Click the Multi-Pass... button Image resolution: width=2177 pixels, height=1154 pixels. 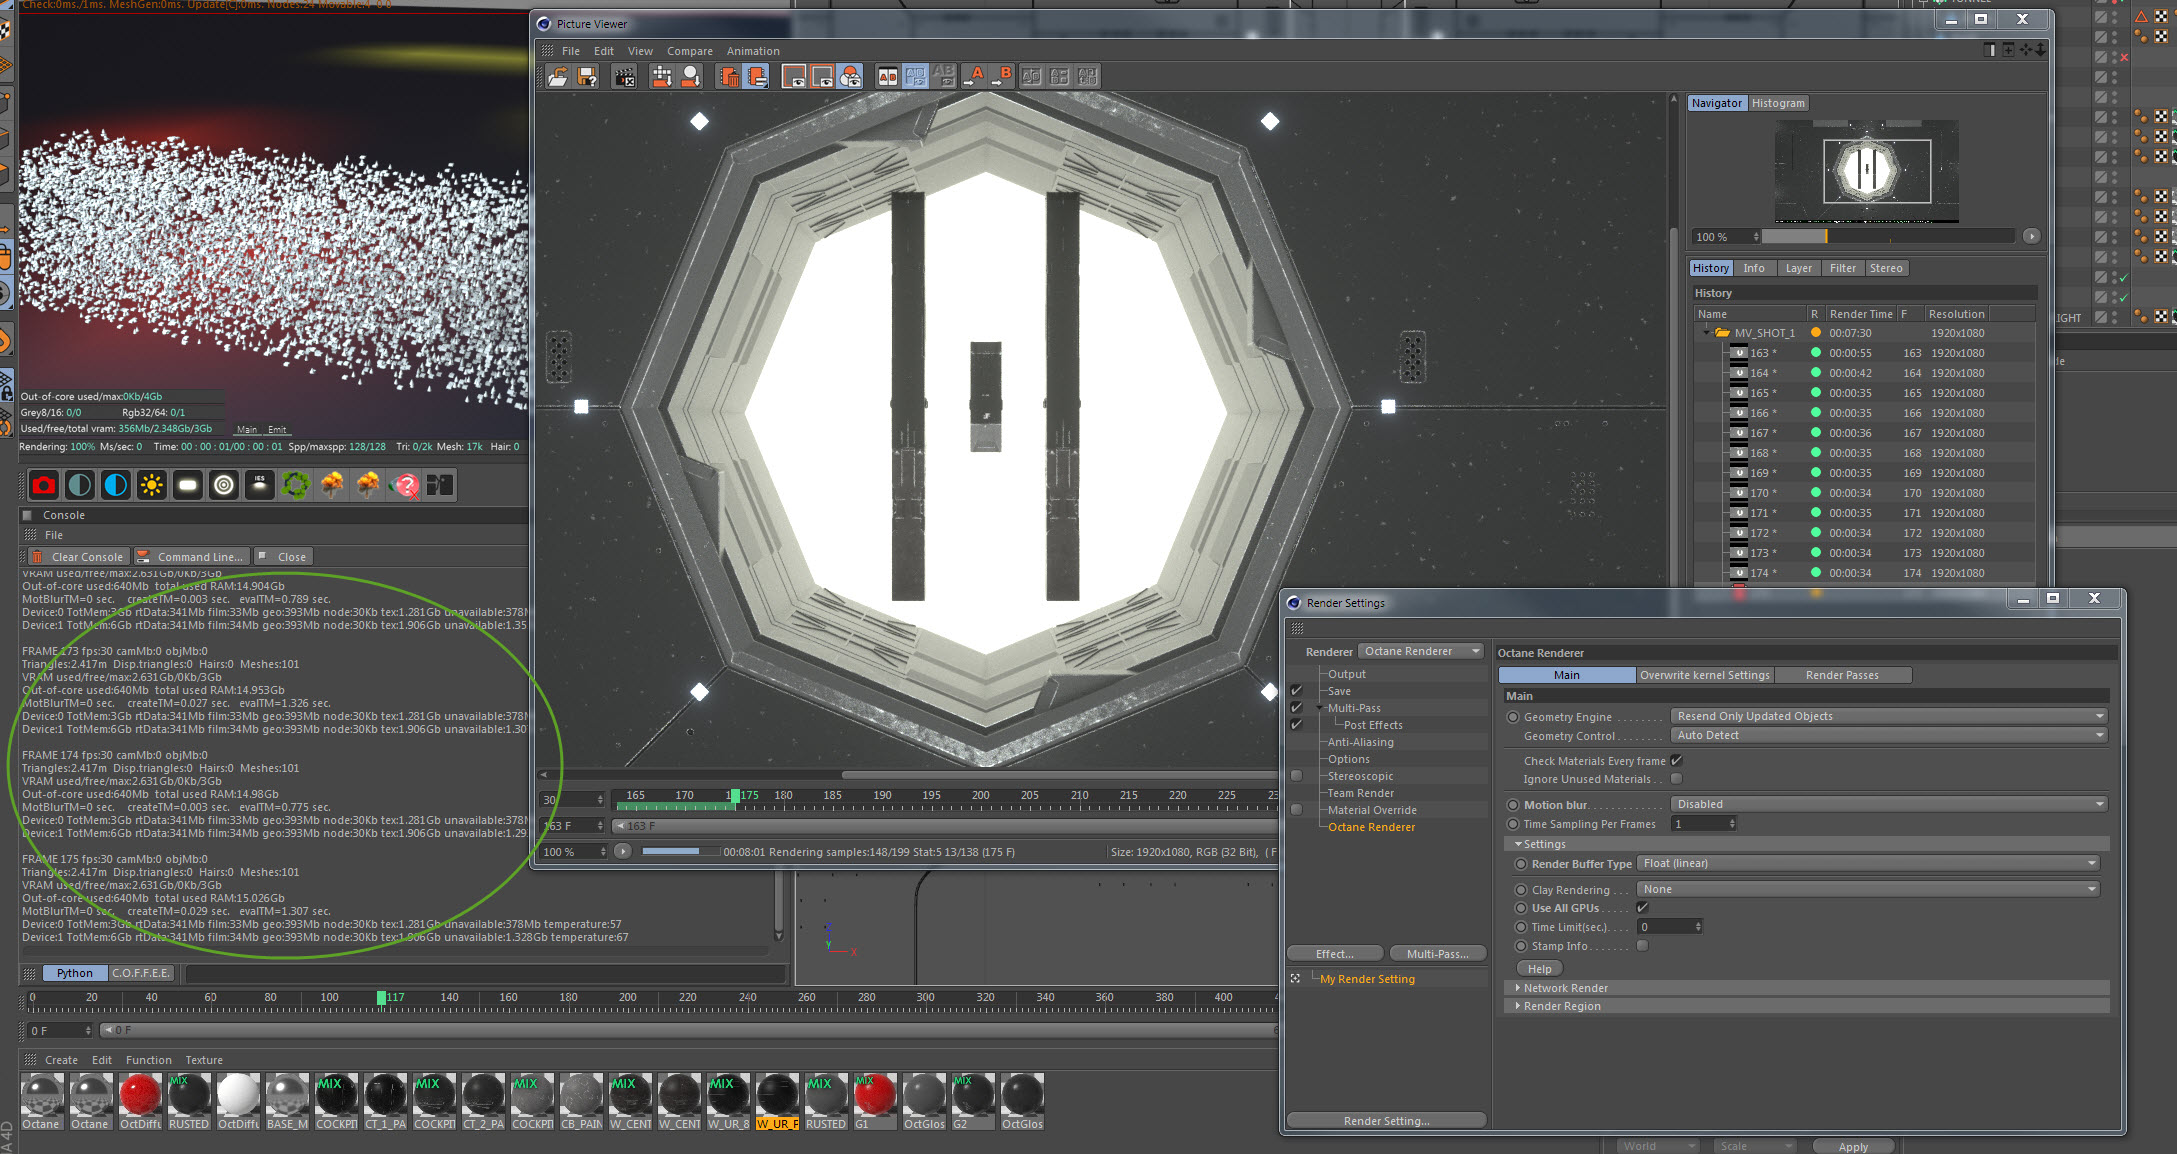pos(1436,954)
